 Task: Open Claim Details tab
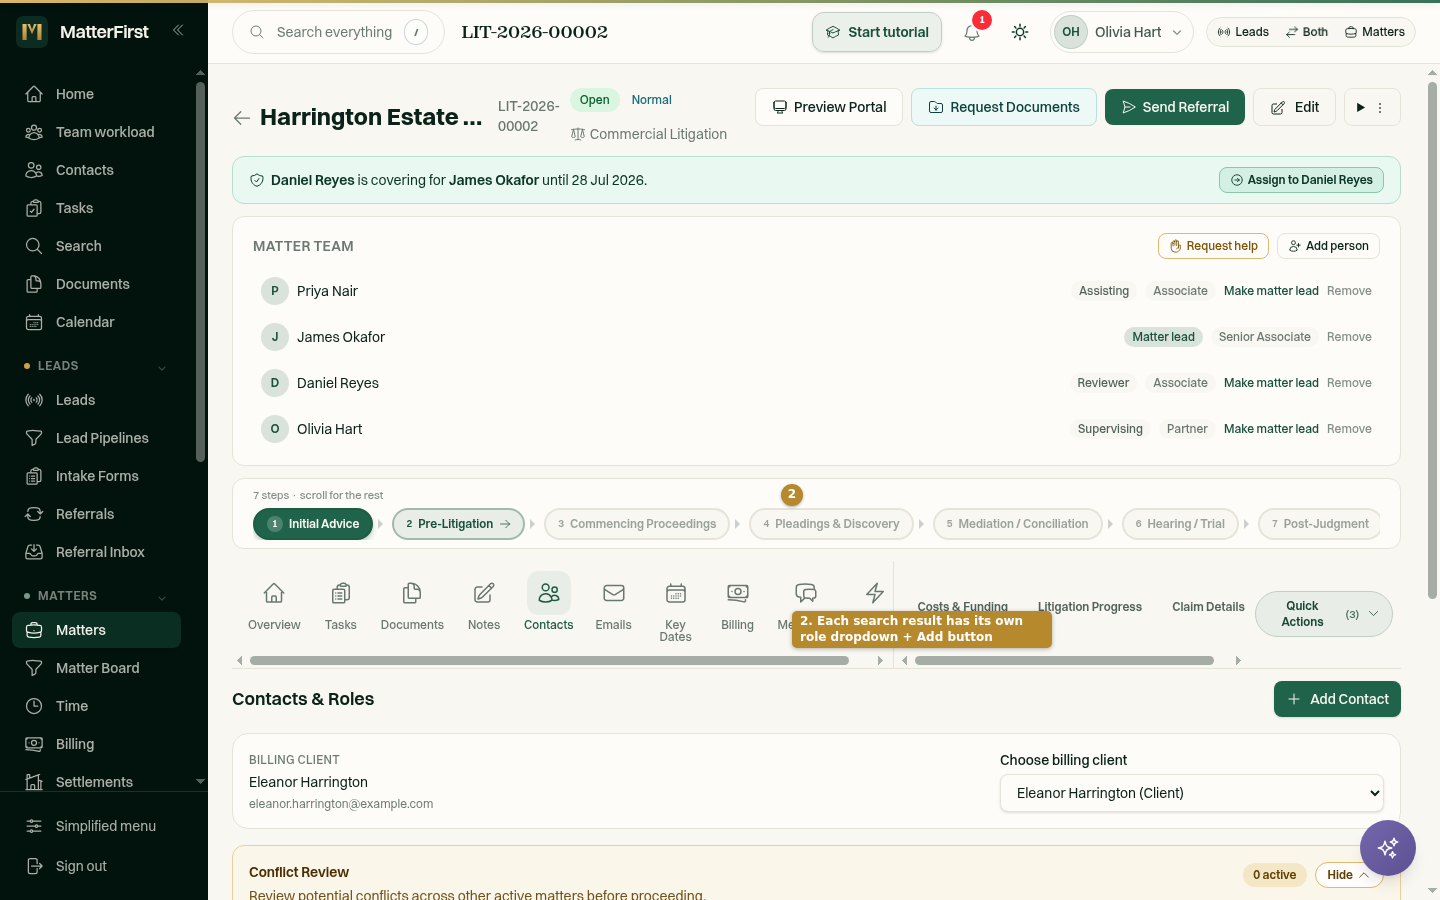coord(1208,607)
